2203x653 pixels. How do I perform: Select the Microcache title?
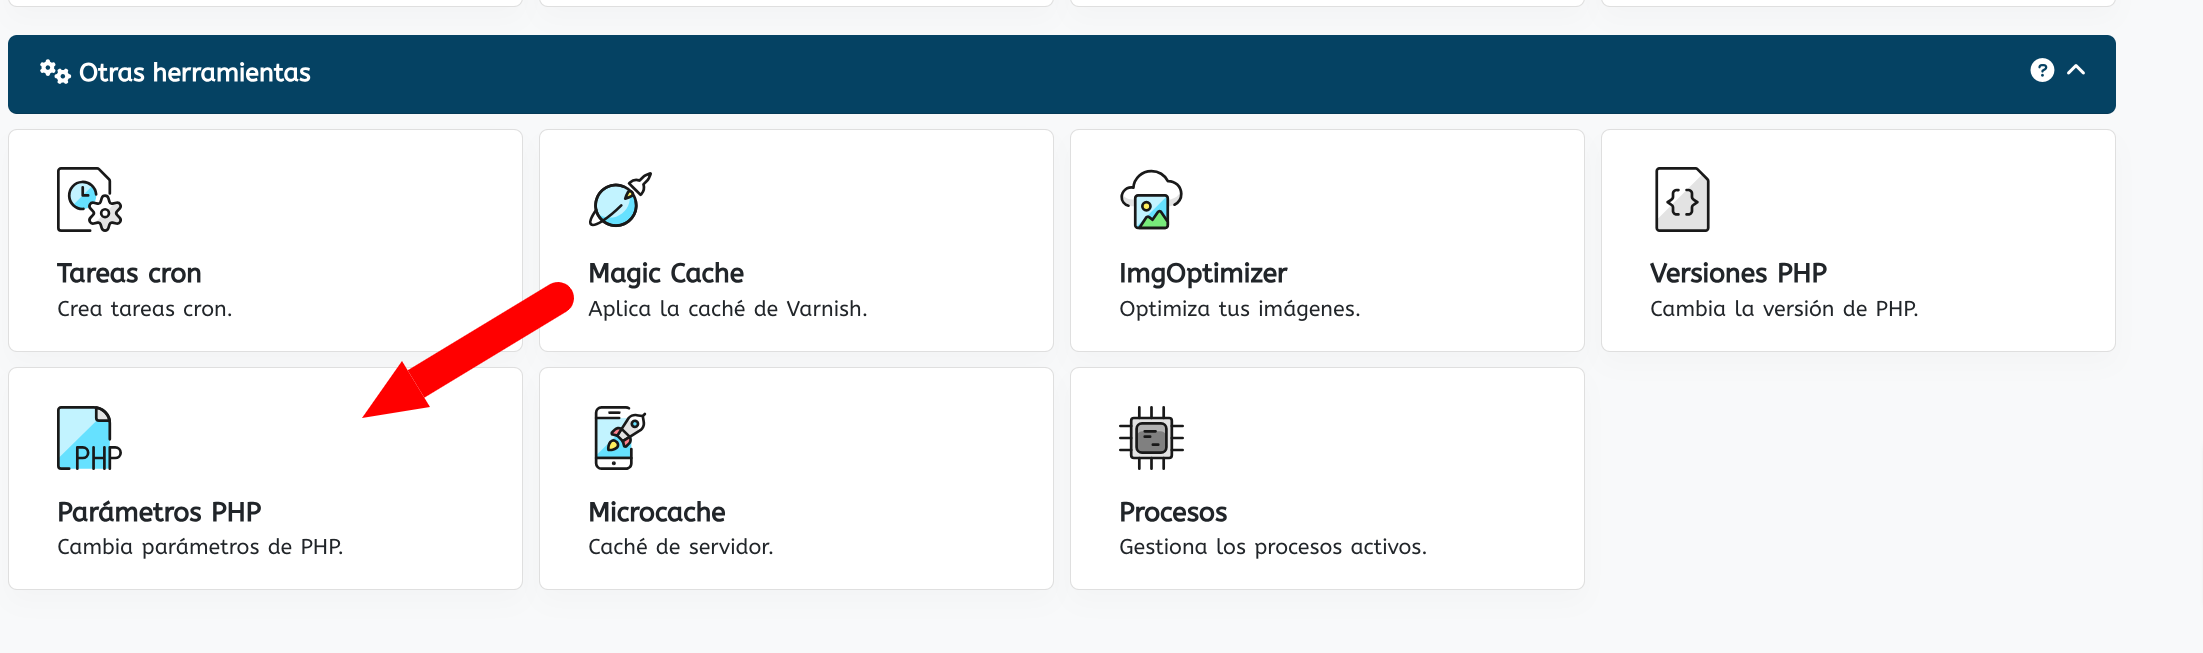[x=657, y=512]
